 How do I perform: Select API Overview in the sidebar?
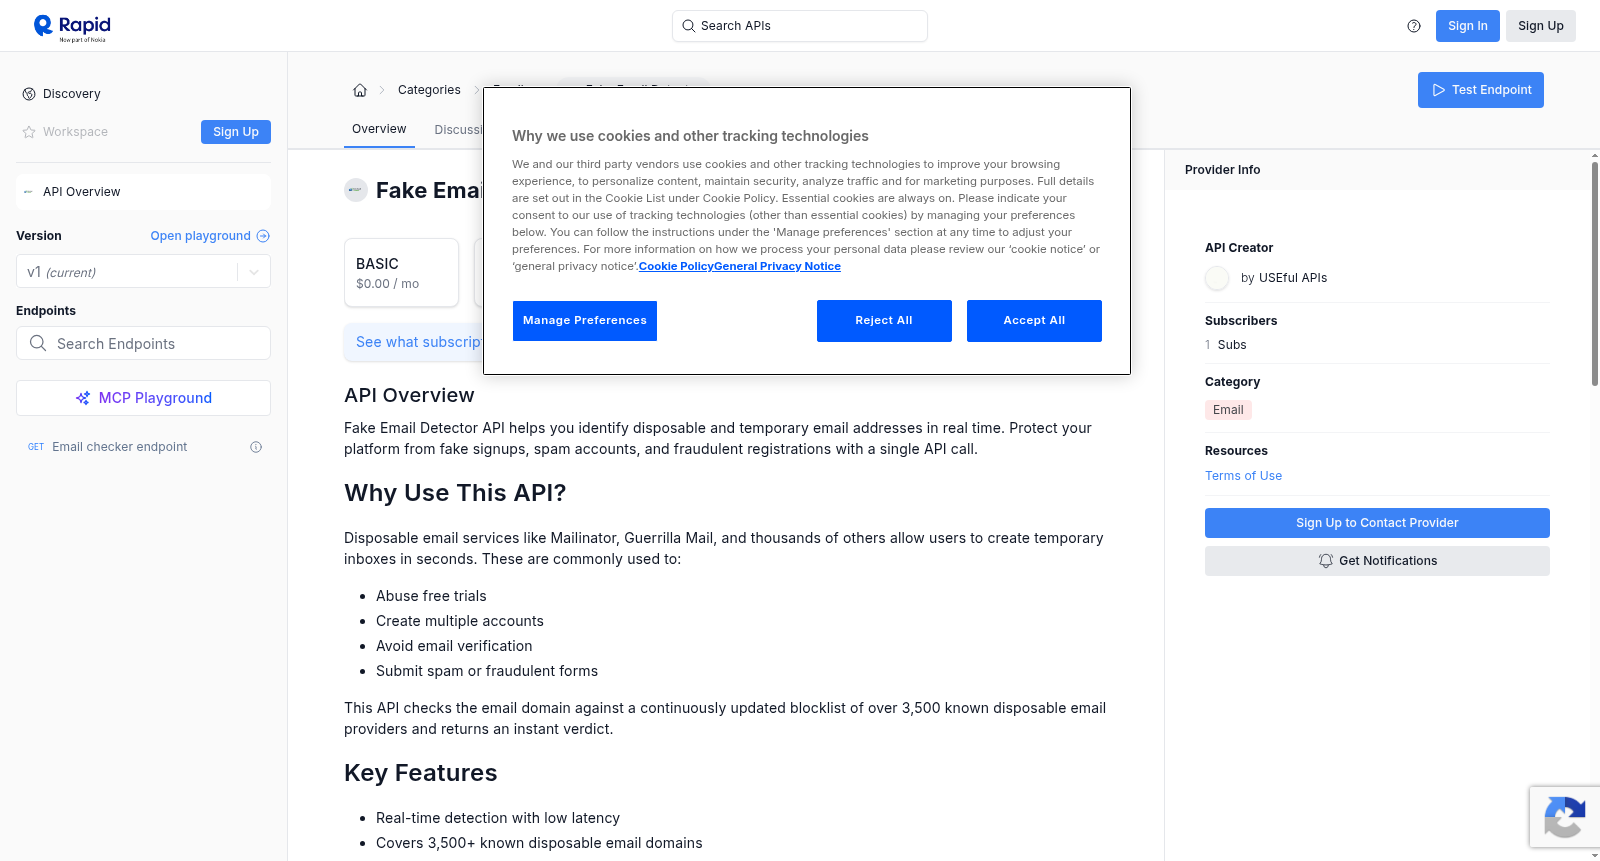click(143, 192)
